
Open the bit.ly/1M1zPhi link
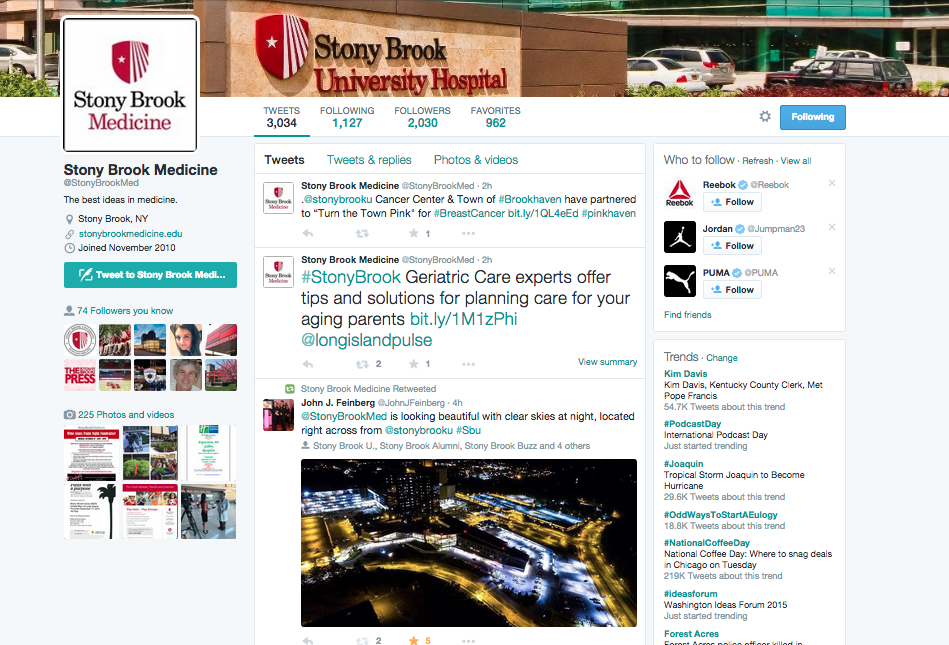tap(463, 319)
